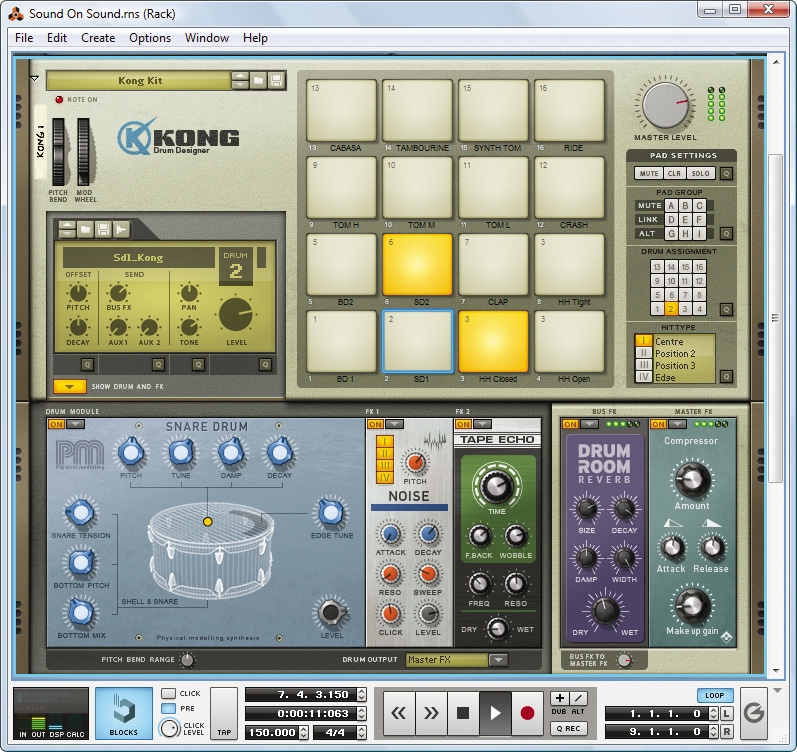Enable the metronome CLICK checkbox
Image resolution: width=797 pixels, height=752 pixels.
[x=168, y=693]
